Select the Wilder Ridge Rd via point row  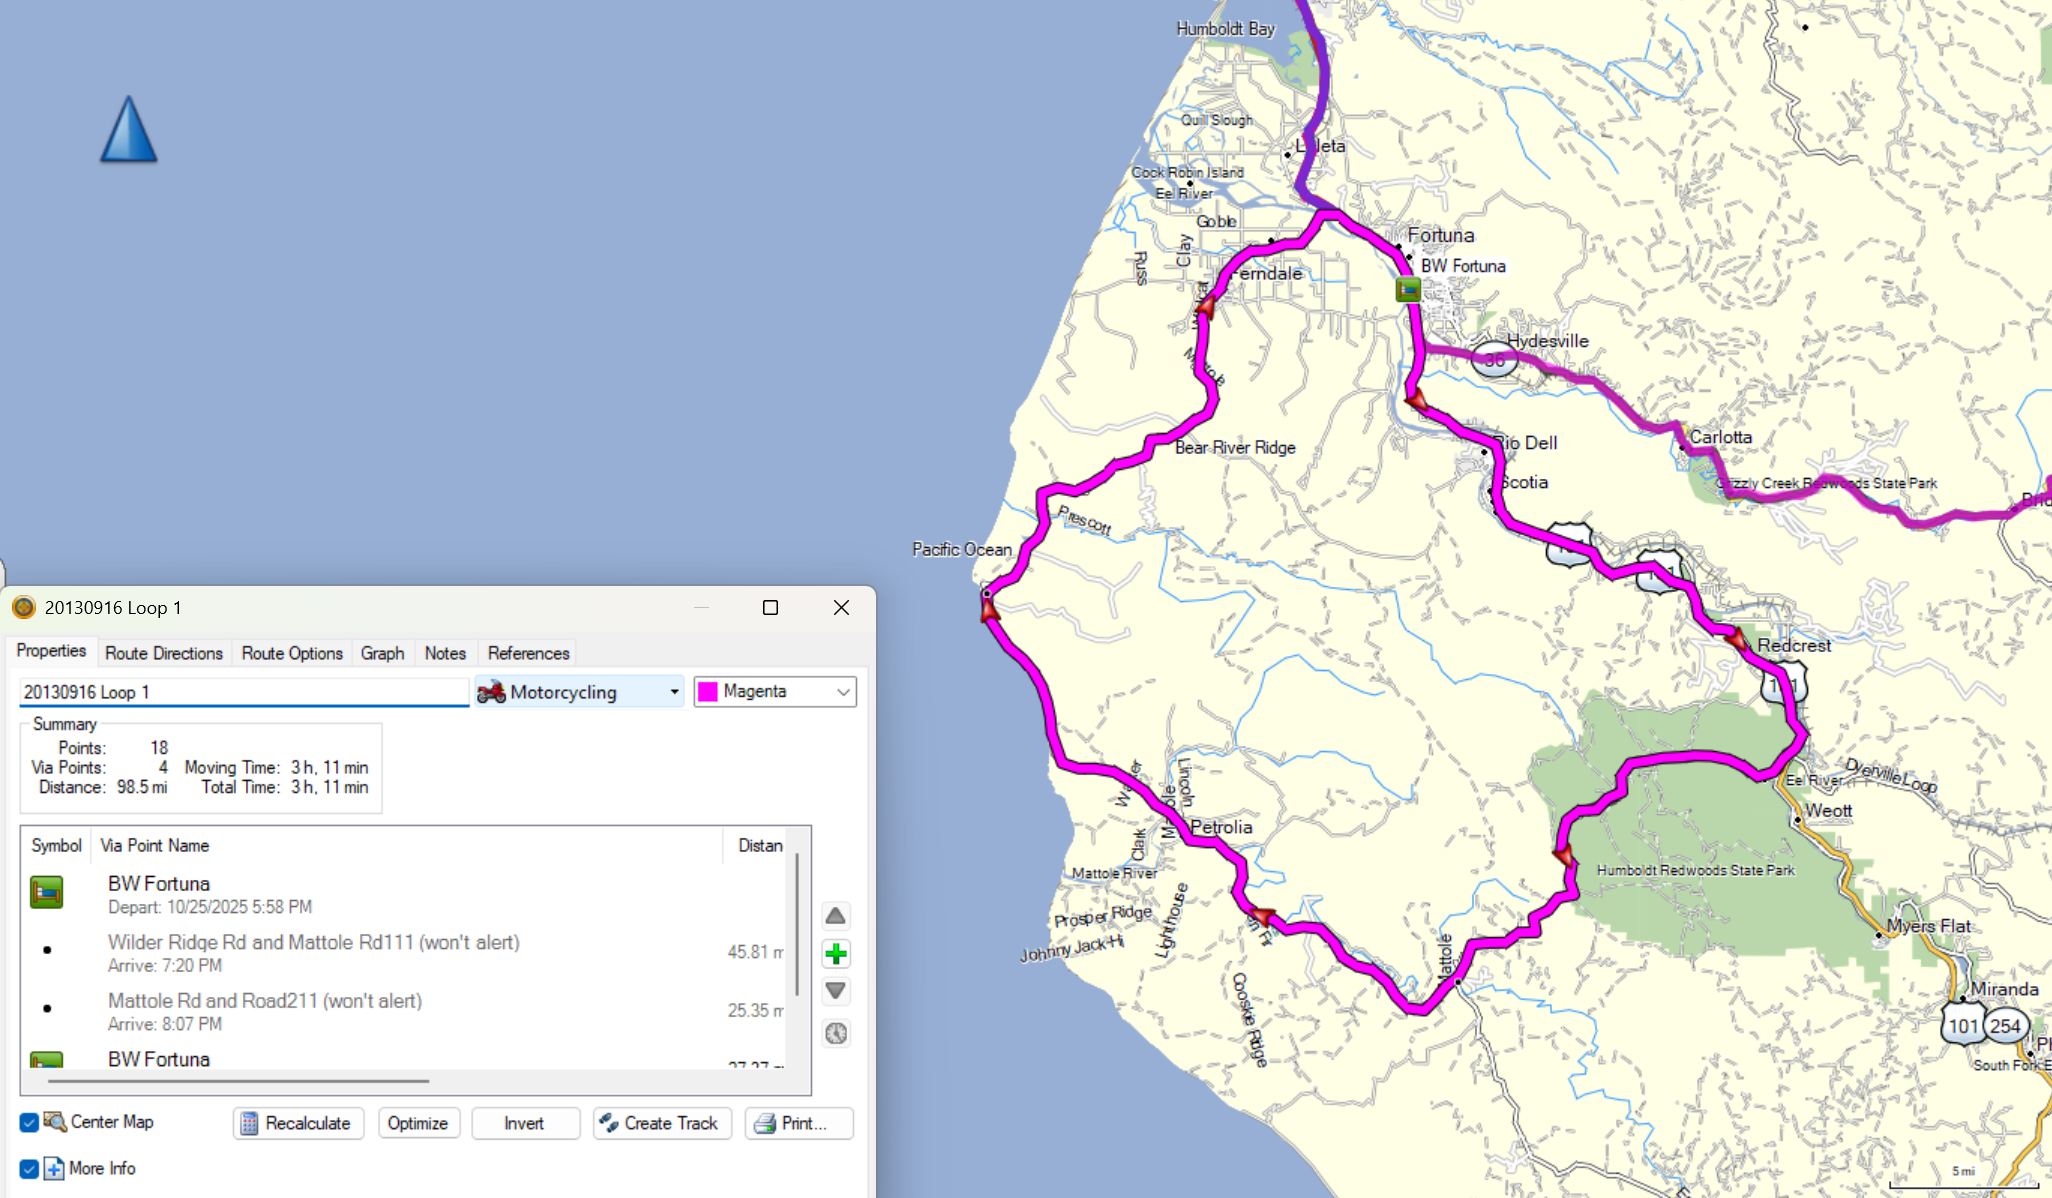[314, 952]
